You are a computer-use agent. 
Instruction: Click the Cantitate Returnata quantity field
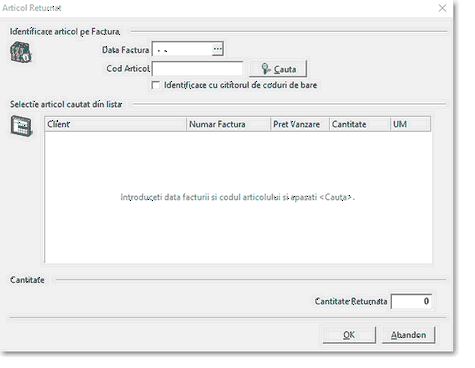pyautogui.click(x=411, y=301)
